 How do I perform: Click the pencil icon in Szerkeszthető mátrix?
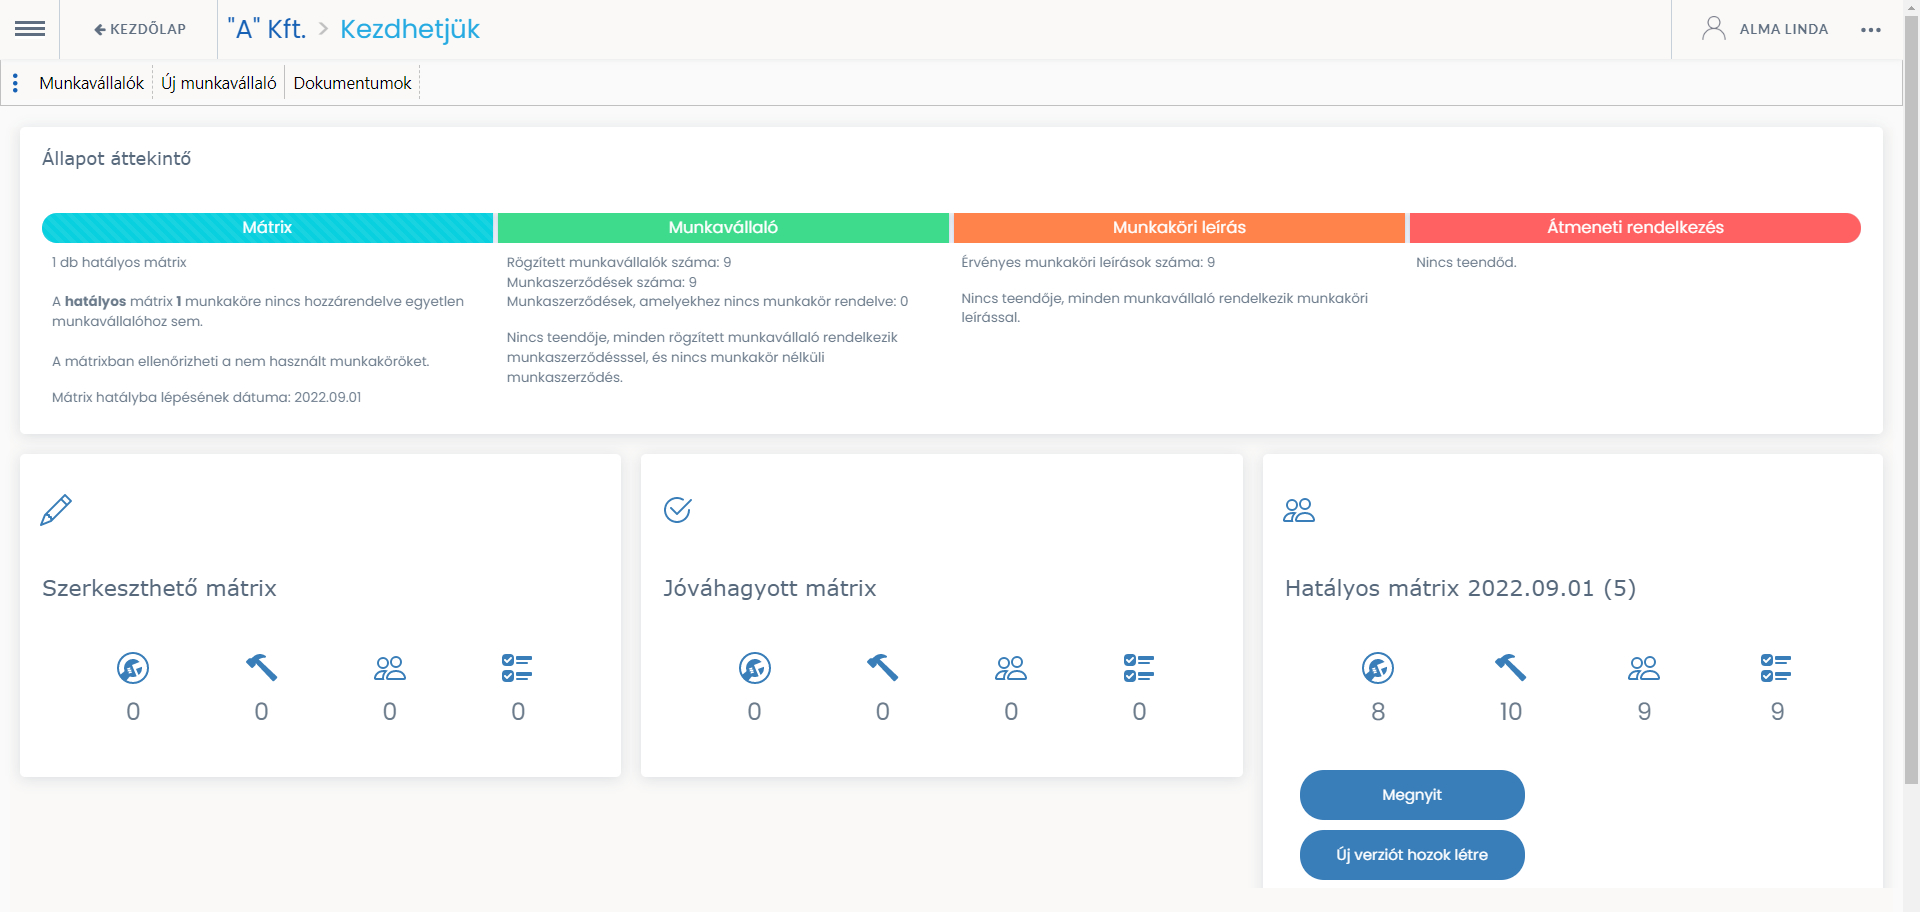pos(56,510)
